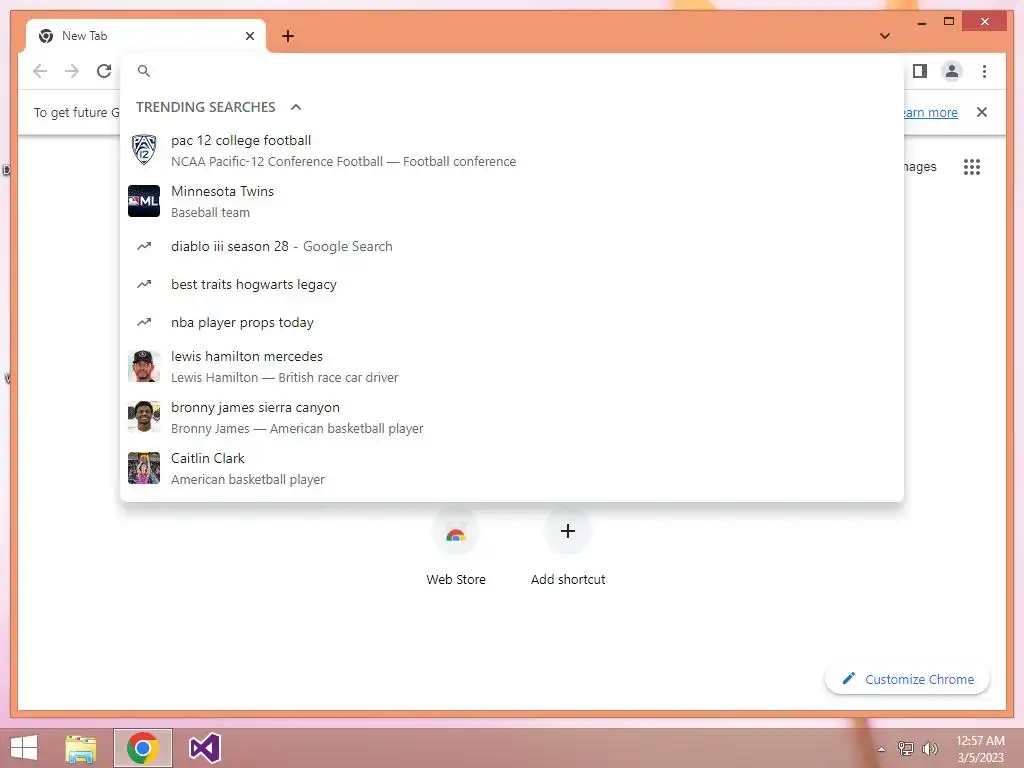Click the back navigation arrow

coord(40,71)
